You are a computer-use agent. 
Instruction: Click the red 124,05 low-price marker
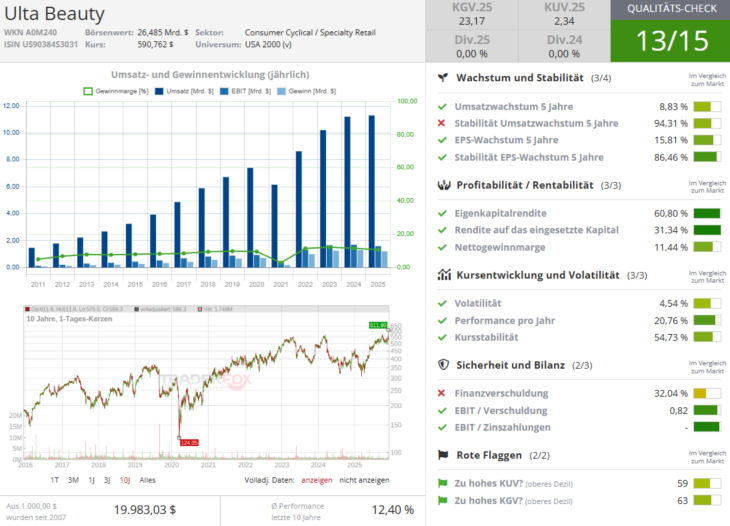tap(188, 441)
